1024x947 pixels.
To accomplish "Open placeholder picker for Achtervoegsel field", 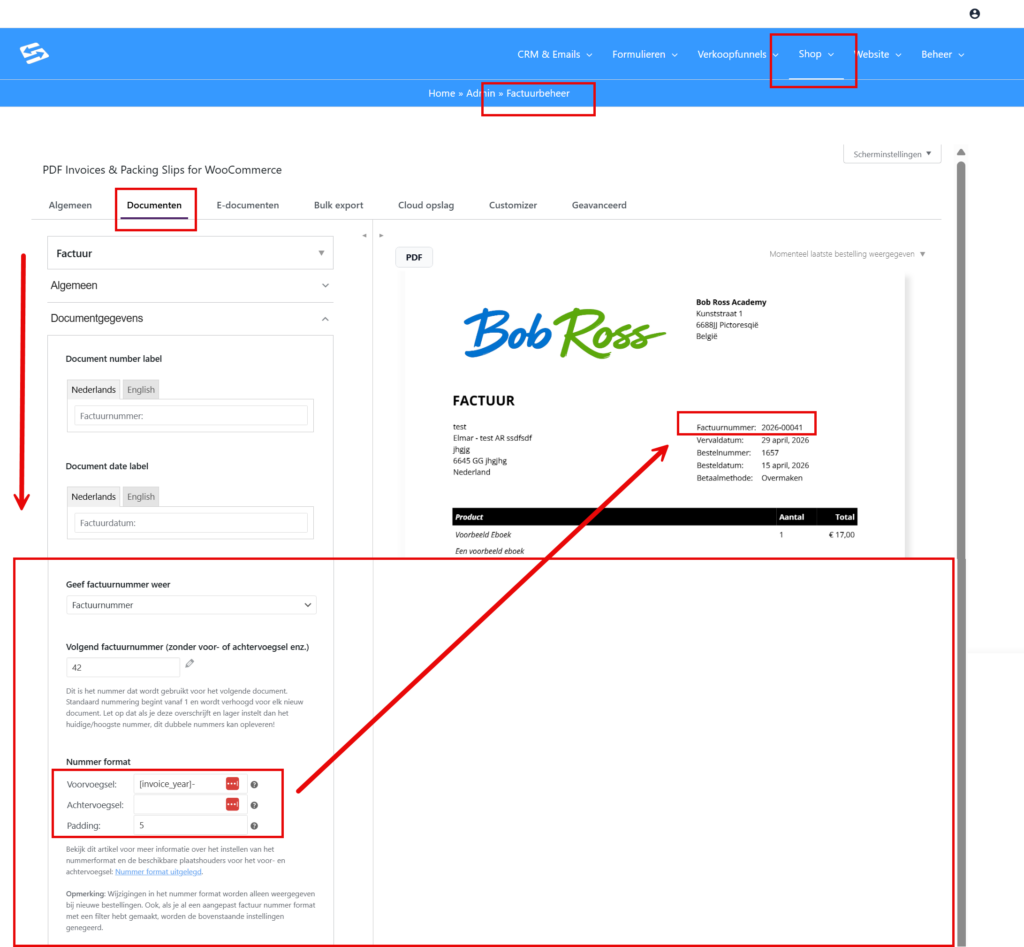I will coord(232,805).
